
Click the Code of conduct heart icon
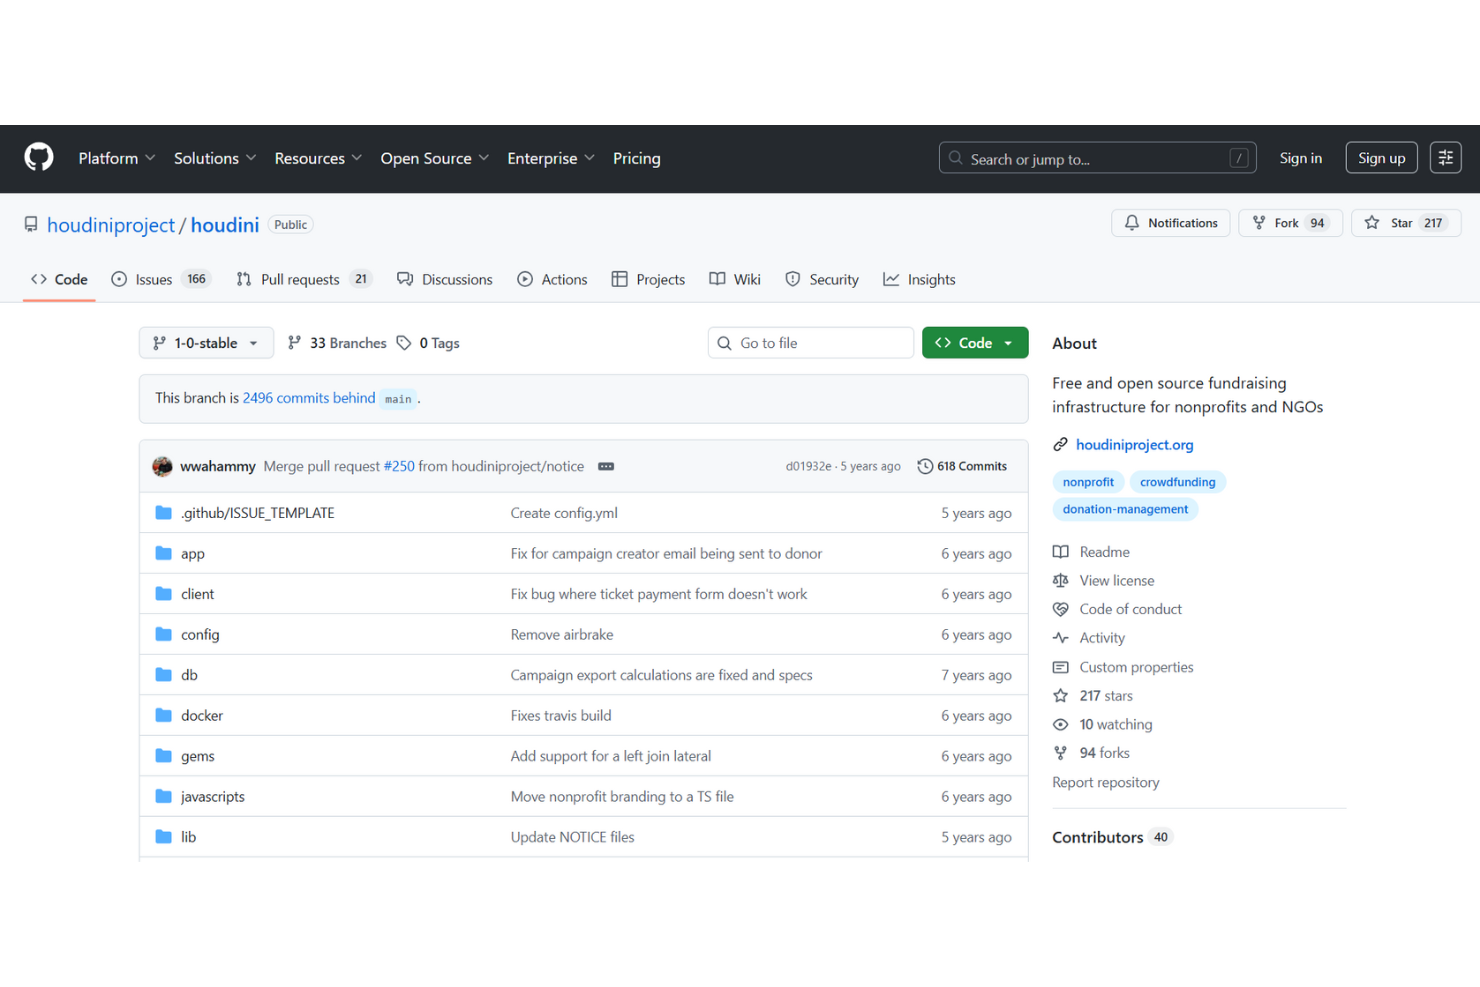(x=1060, y=609)
